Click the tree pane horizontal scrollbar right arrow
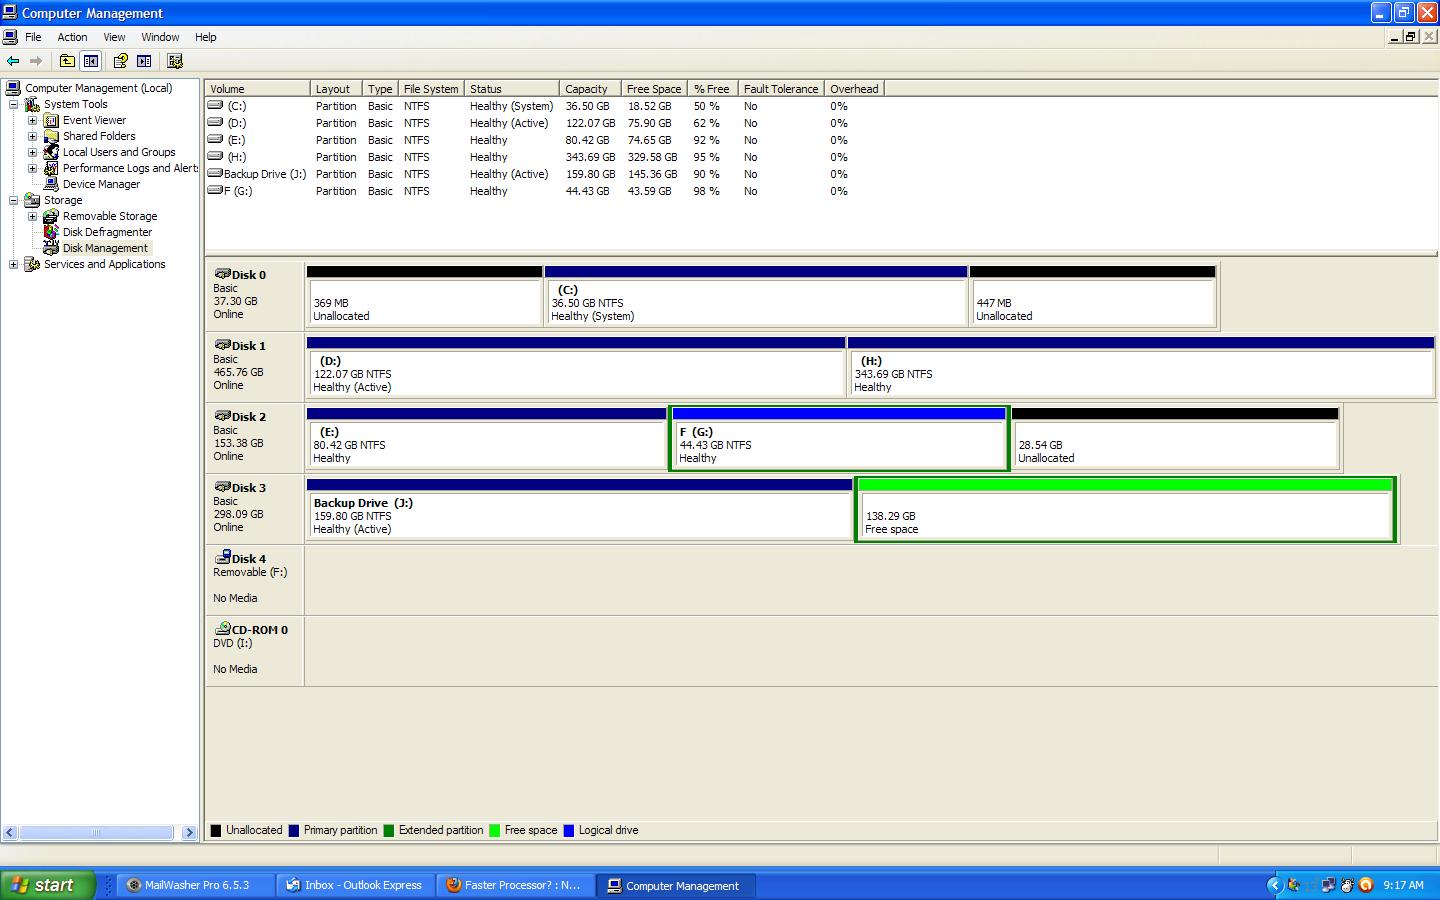Image resolution: width=1440 pixels, height=900 pixels. click(x=189, y=832)
